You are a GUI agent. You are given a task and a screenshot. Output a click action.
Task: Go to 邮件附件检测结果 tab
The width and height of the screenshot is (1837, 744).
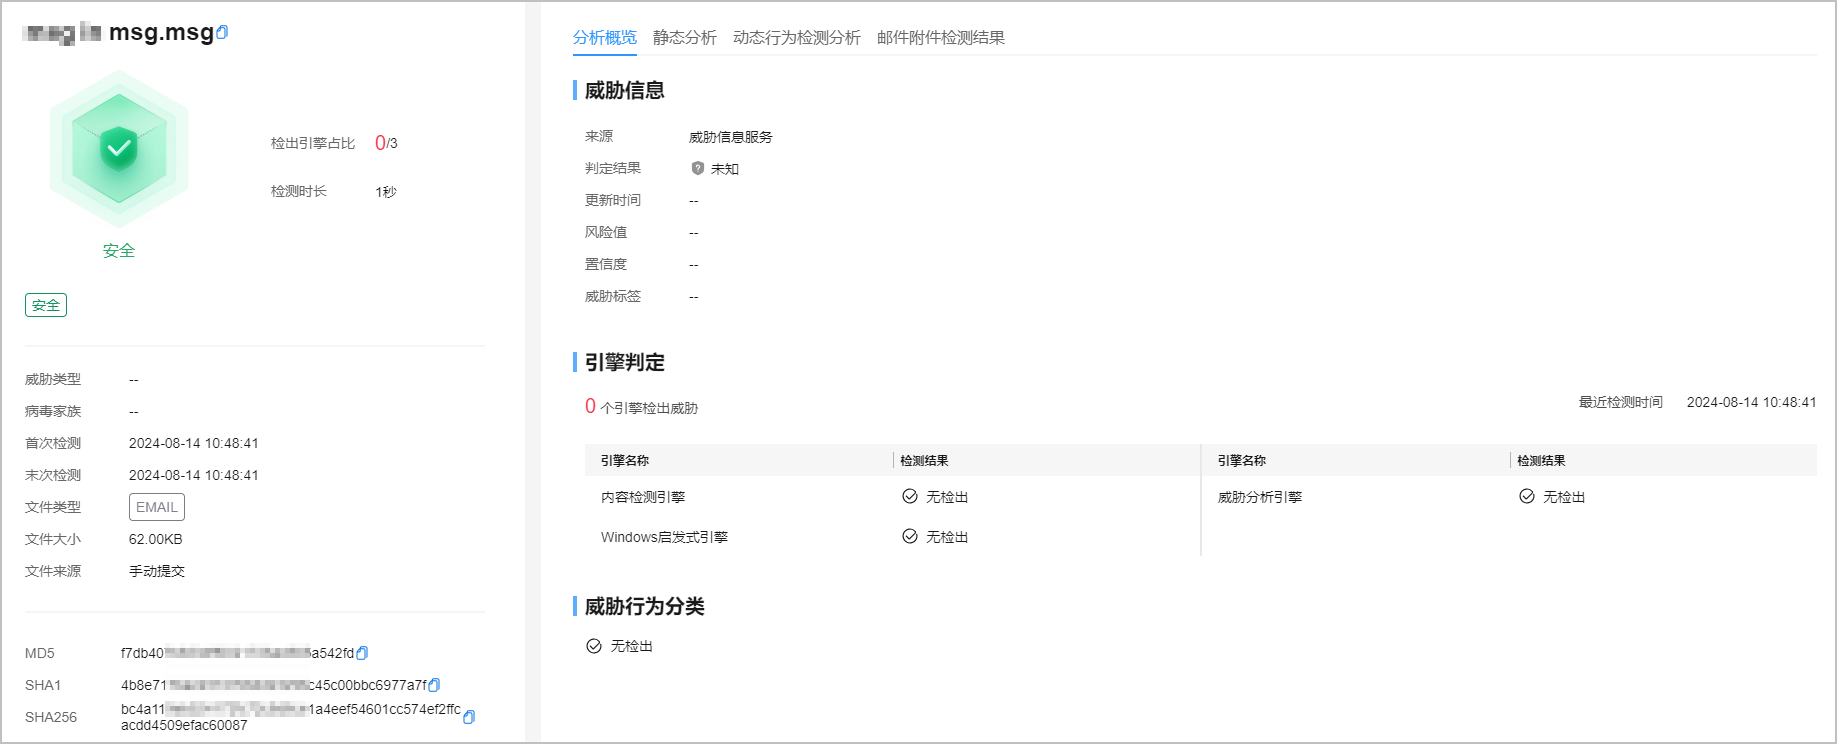pyautogui.click(x=941, y=37)
